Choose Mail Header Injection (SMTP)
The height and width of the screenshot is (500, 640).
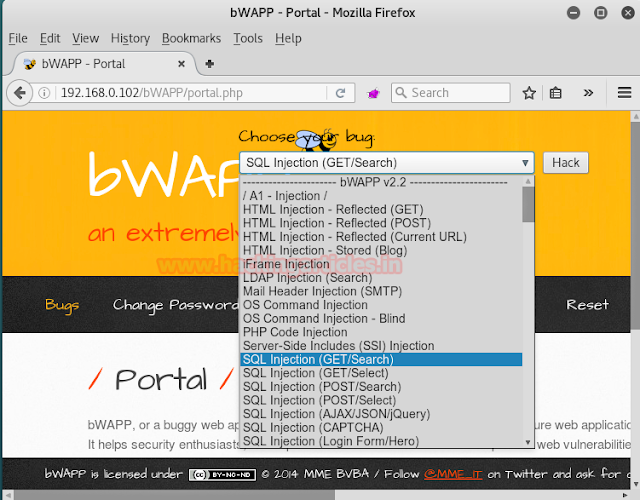[380, 291]
